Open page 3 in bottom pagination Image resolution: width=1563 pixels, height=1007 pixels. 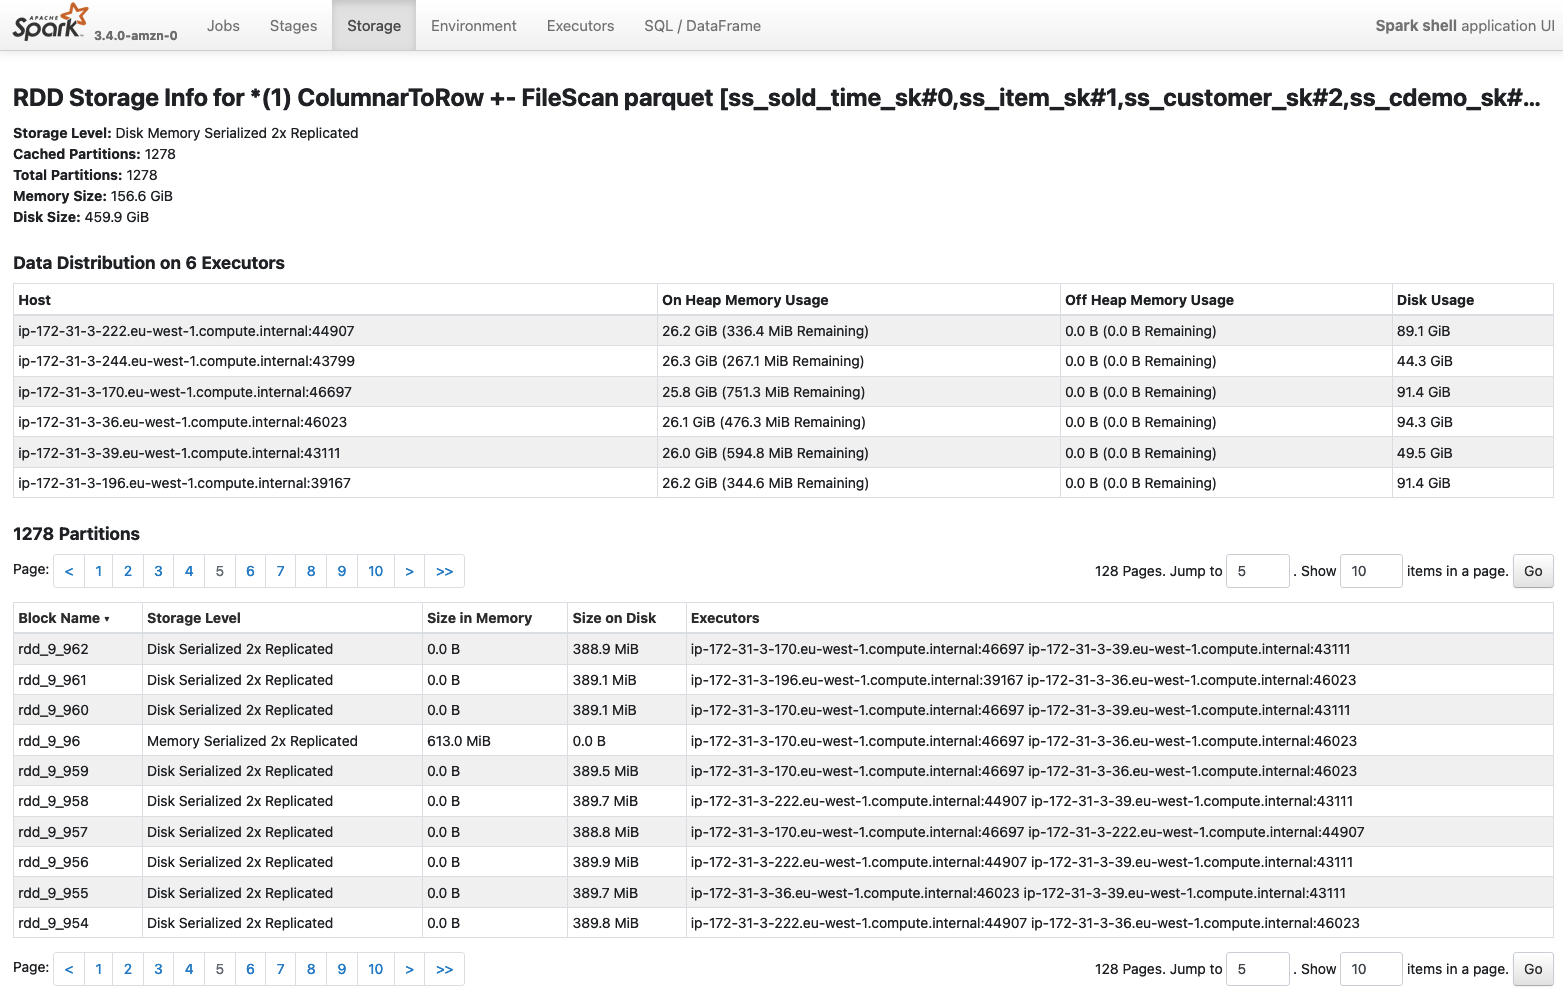point(158,969)
